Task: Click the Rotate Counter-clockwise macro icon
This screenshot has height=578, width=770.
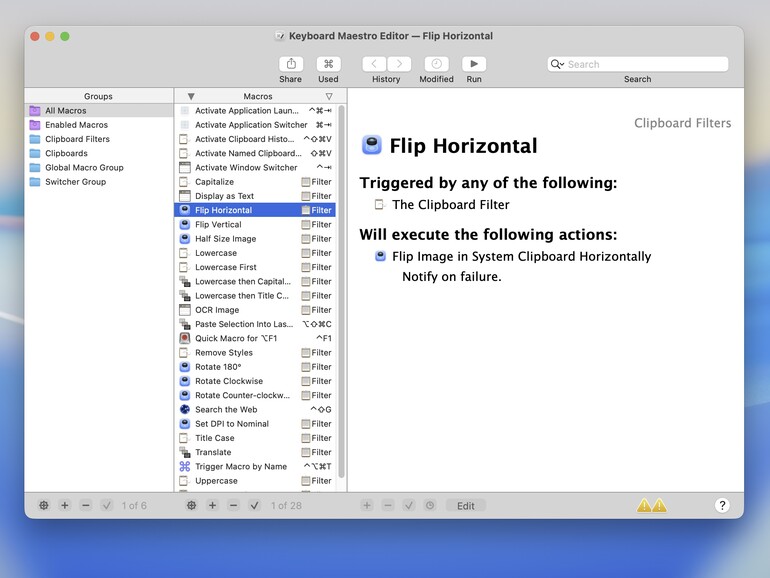Action: (185, 395)
